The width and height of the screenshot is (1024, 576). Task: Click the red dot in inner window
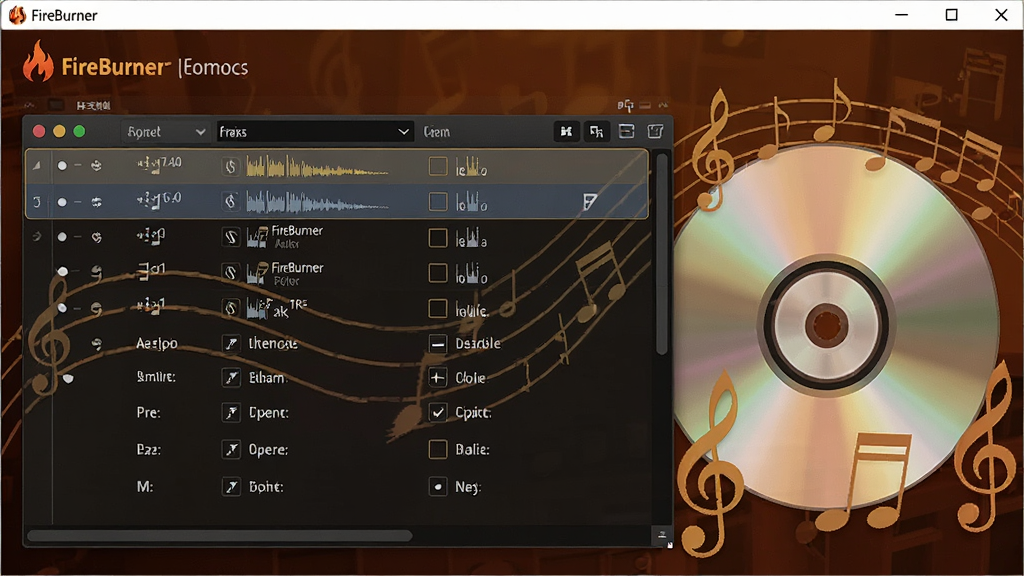coord(39,131)
